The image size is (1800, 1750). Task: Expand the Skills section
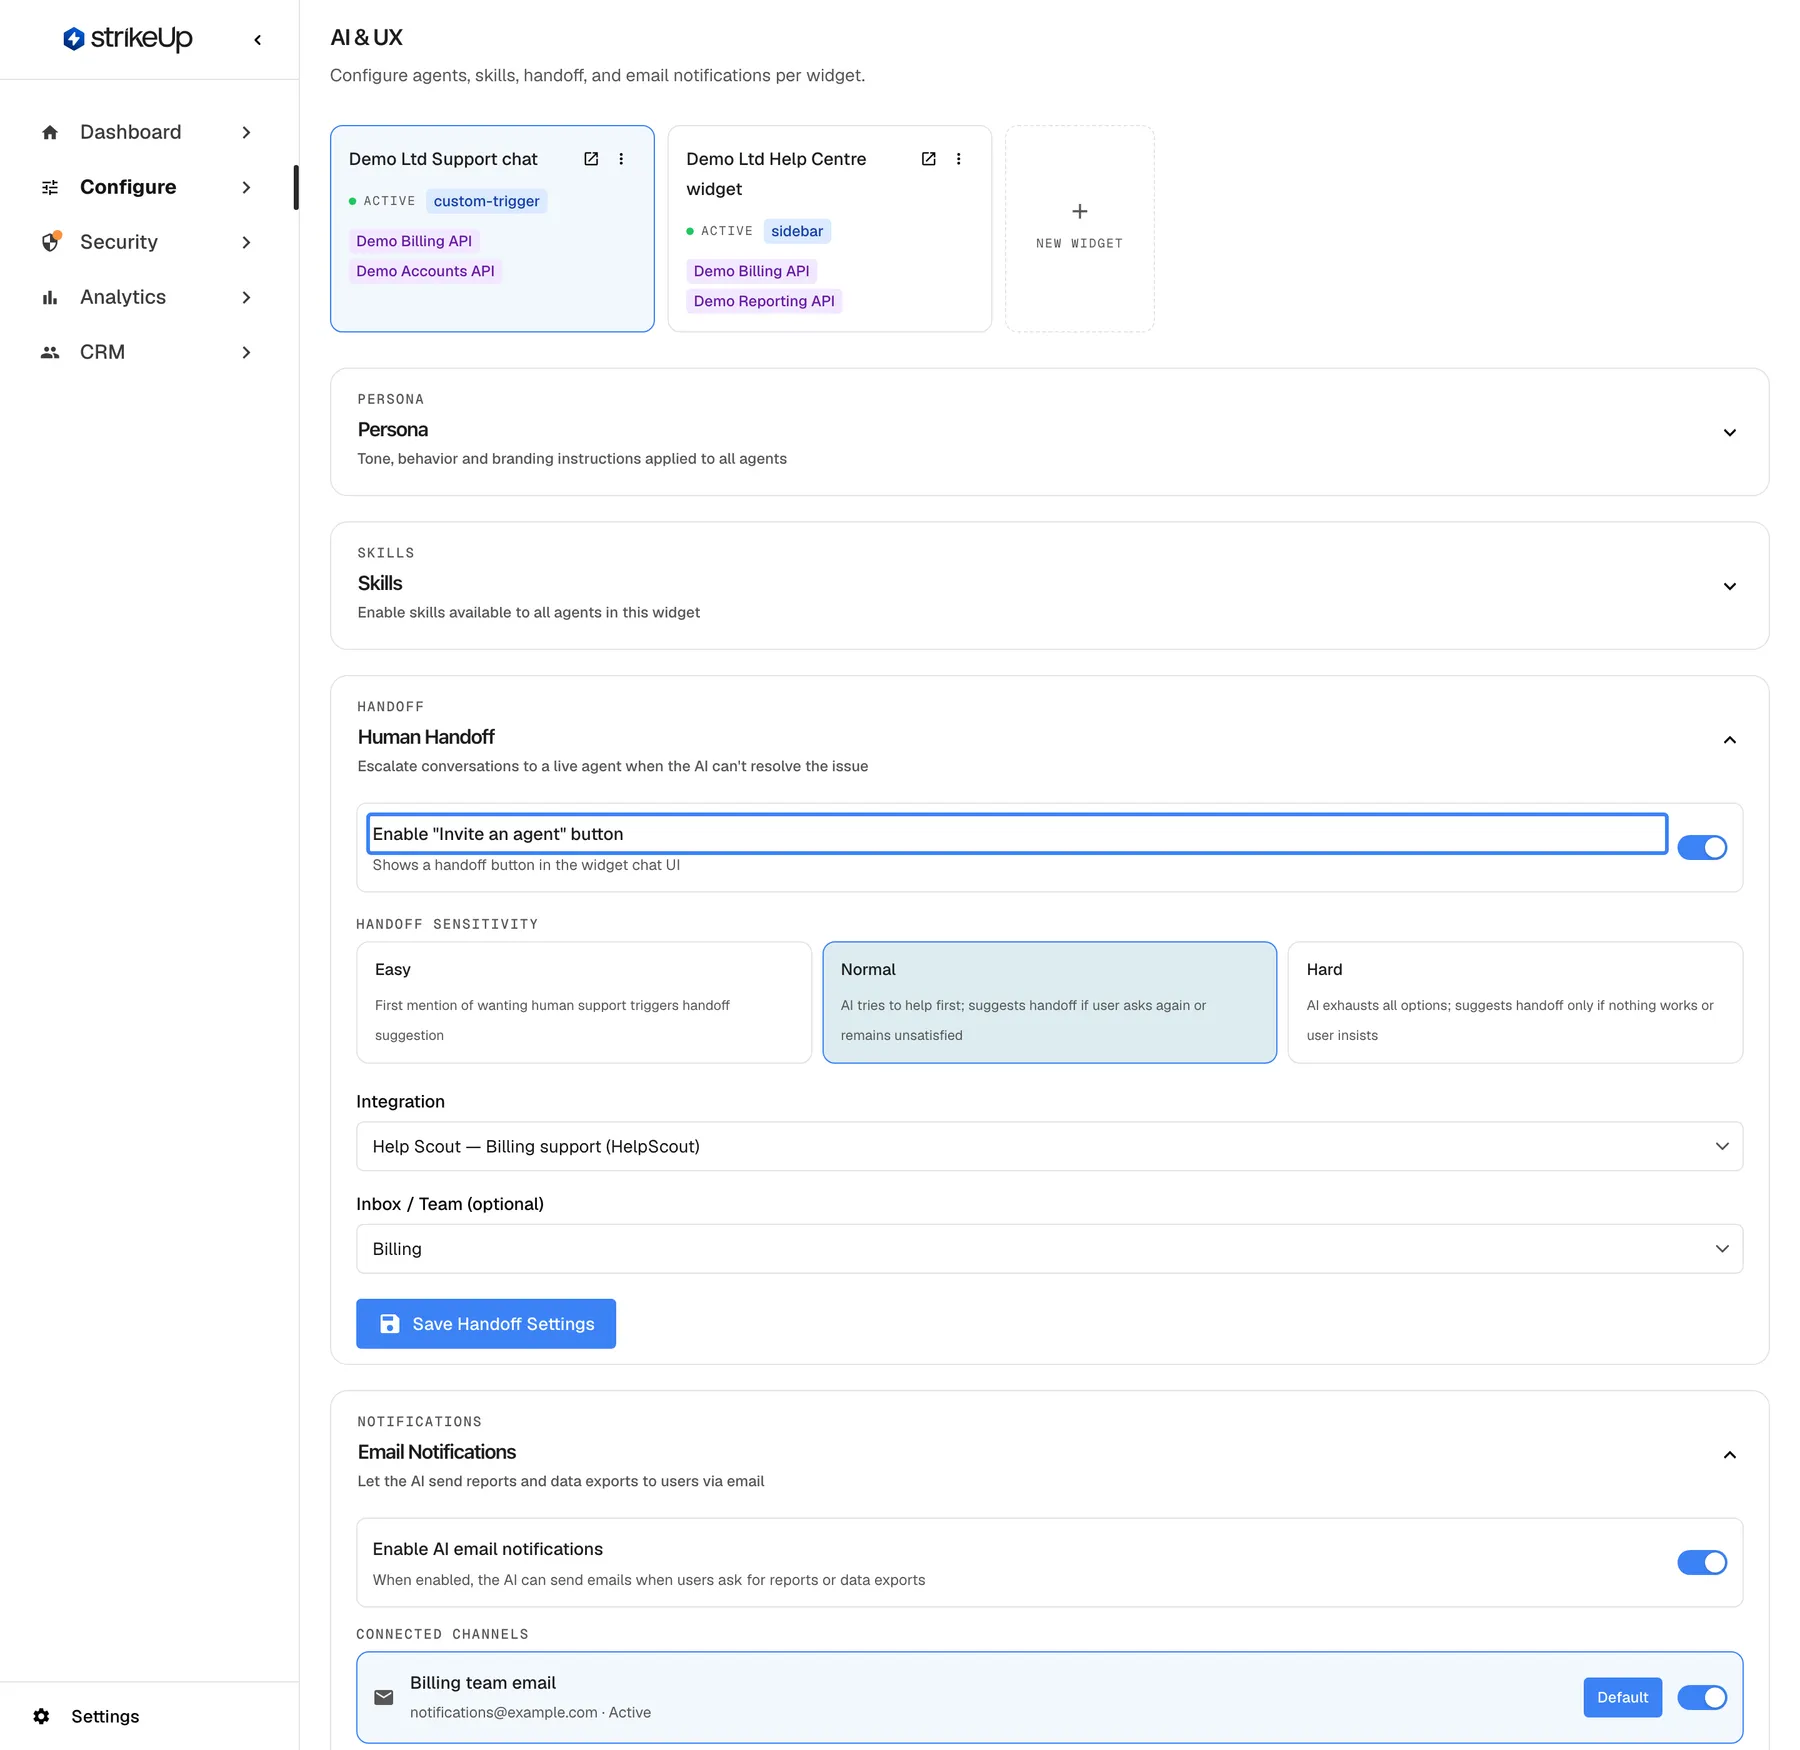pyautogui.click(x=1729, y=586)
